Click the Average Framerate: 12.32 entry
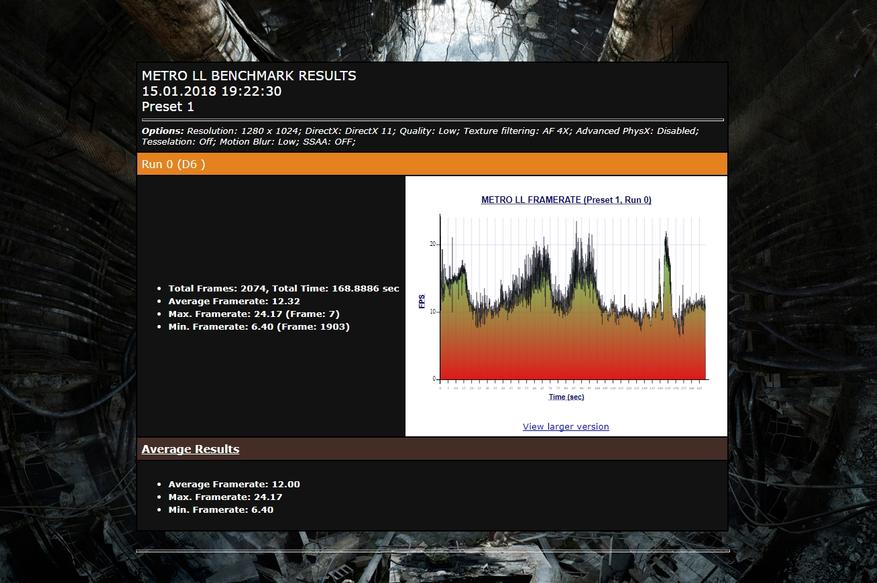The image size is (877, 583). [x=233, y=301]
